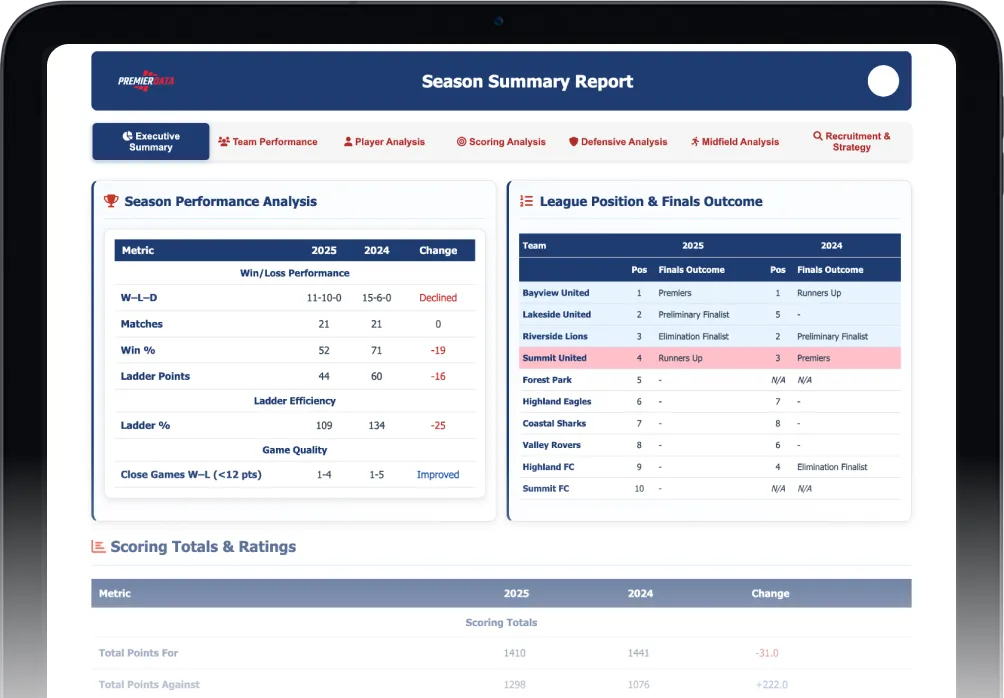Click the Ladder Points metric row
The width and height of the screenshot is (1004, 698).
pyautogui.click(x=295, y=377)
